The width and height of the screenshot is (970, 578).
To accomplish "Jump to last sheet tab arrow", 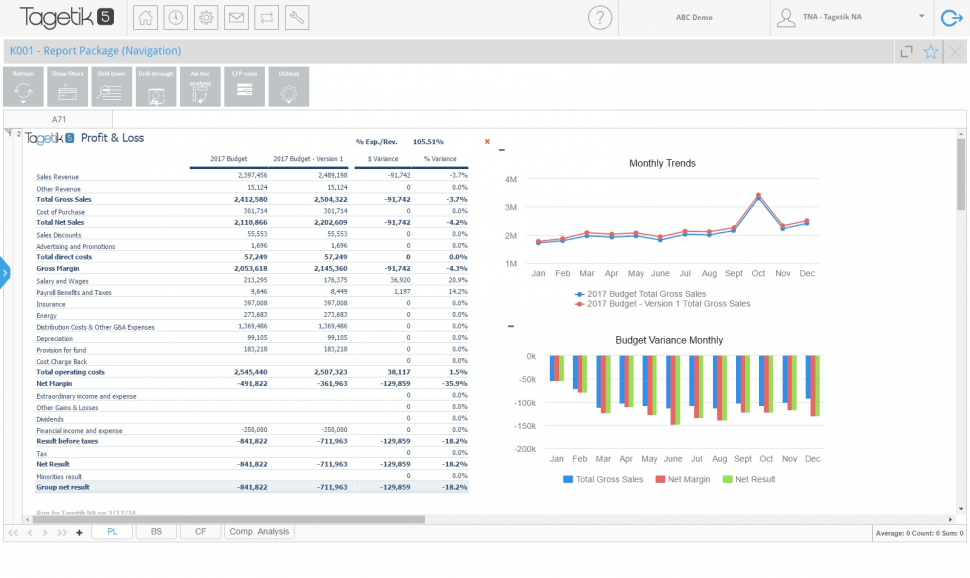I will (x=62, y=532).
